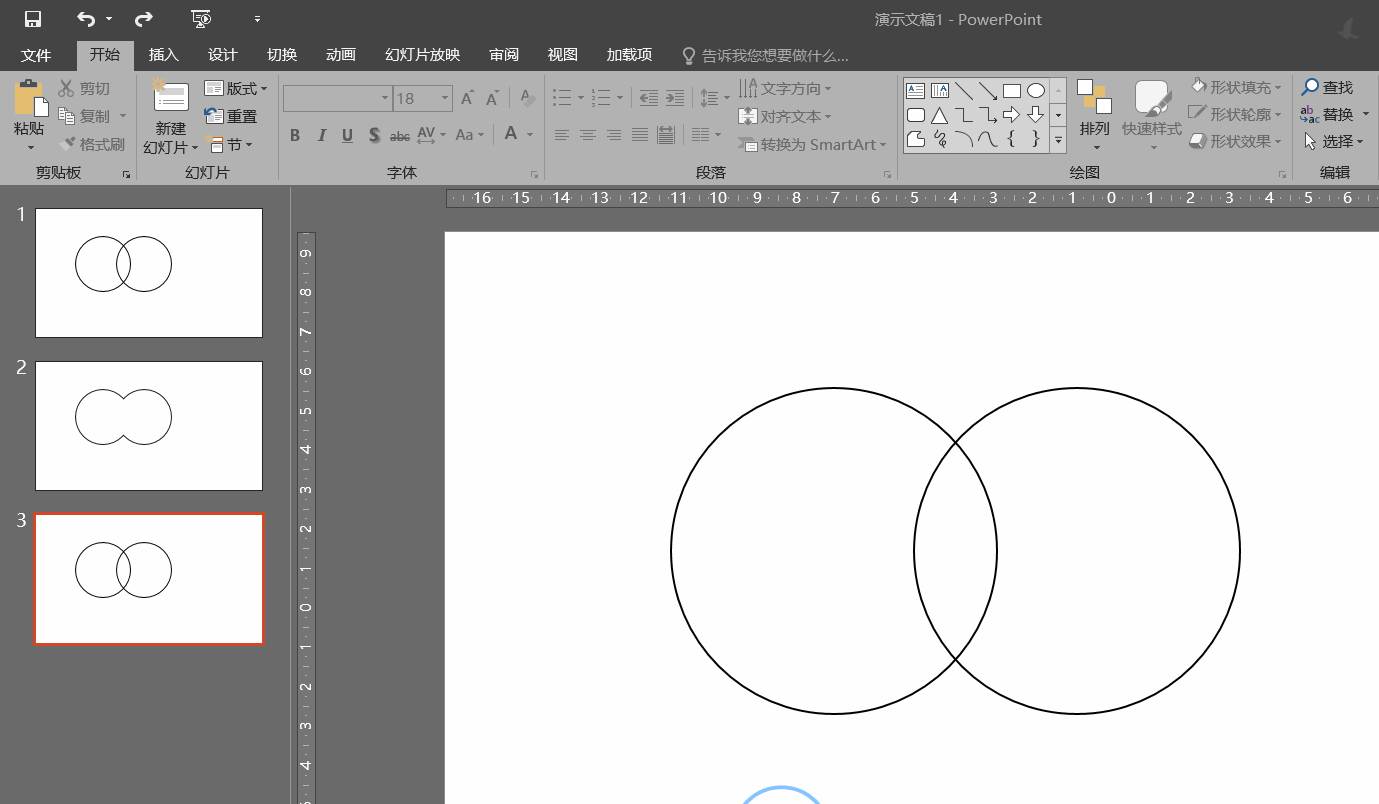Save the presentation with the disk icon
1379x804 pixels.
click(x=32, y=19)
